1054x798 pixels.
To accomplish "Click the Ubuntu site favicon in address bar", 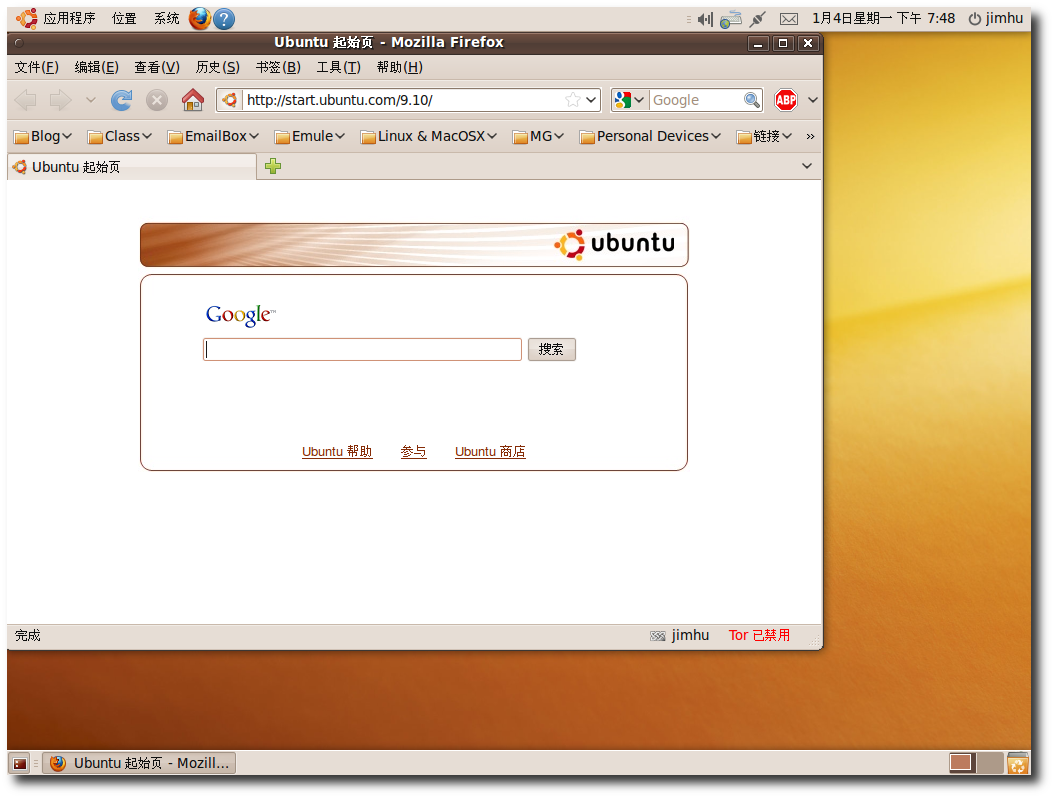I will (x=230, y=100).
